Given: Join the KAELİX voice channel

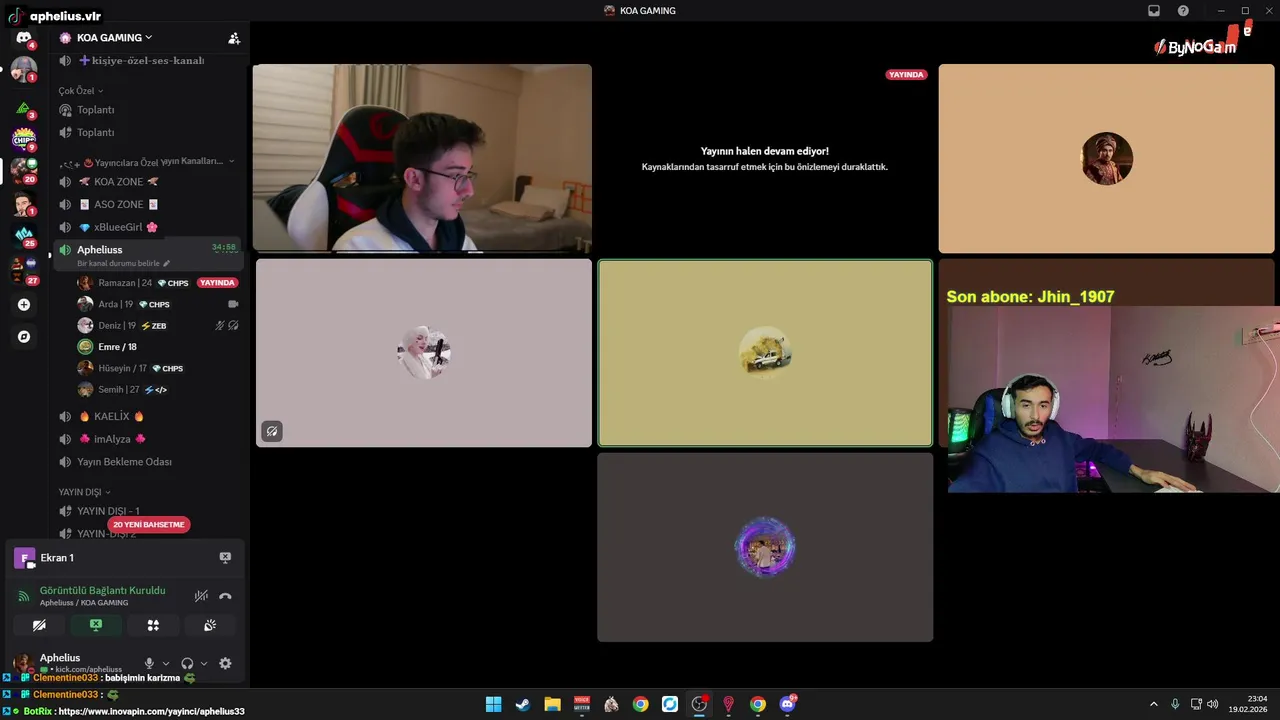Looking at the screenshot, I should tap(147, 416).
